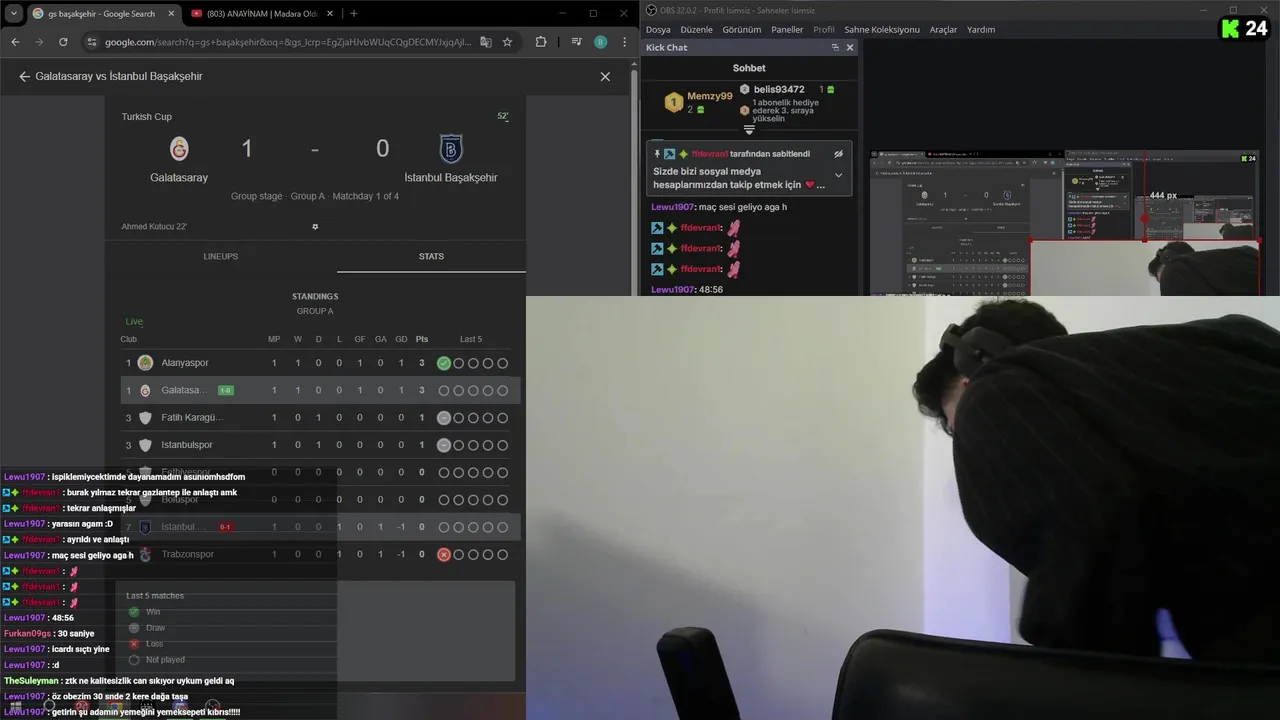This screenshot has width=1280, height=720.
Task: Open the Düzenle menu in OBS
Action: [697, 29]
